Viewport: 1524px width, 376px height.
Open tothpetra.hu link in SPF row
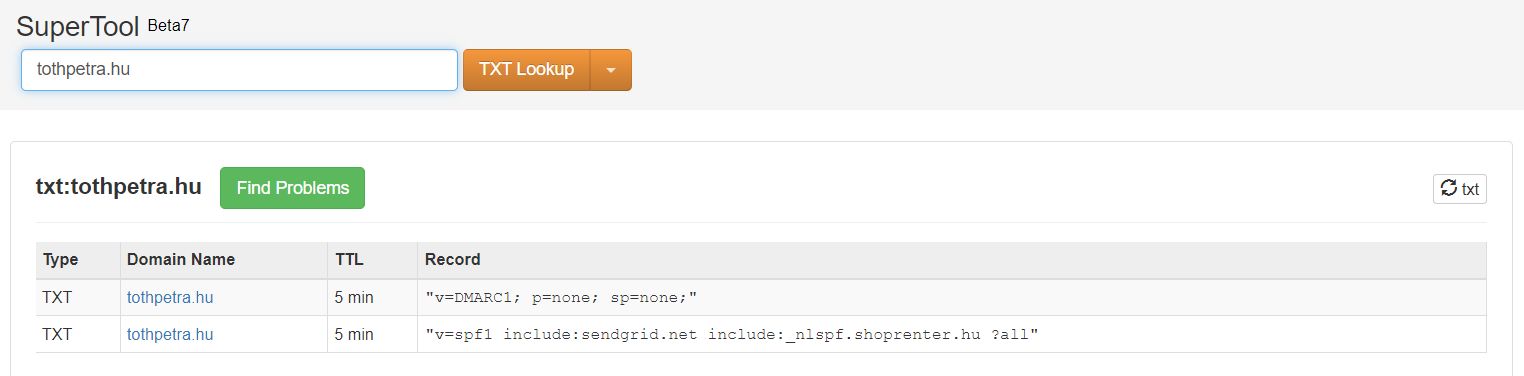point(170,335)
